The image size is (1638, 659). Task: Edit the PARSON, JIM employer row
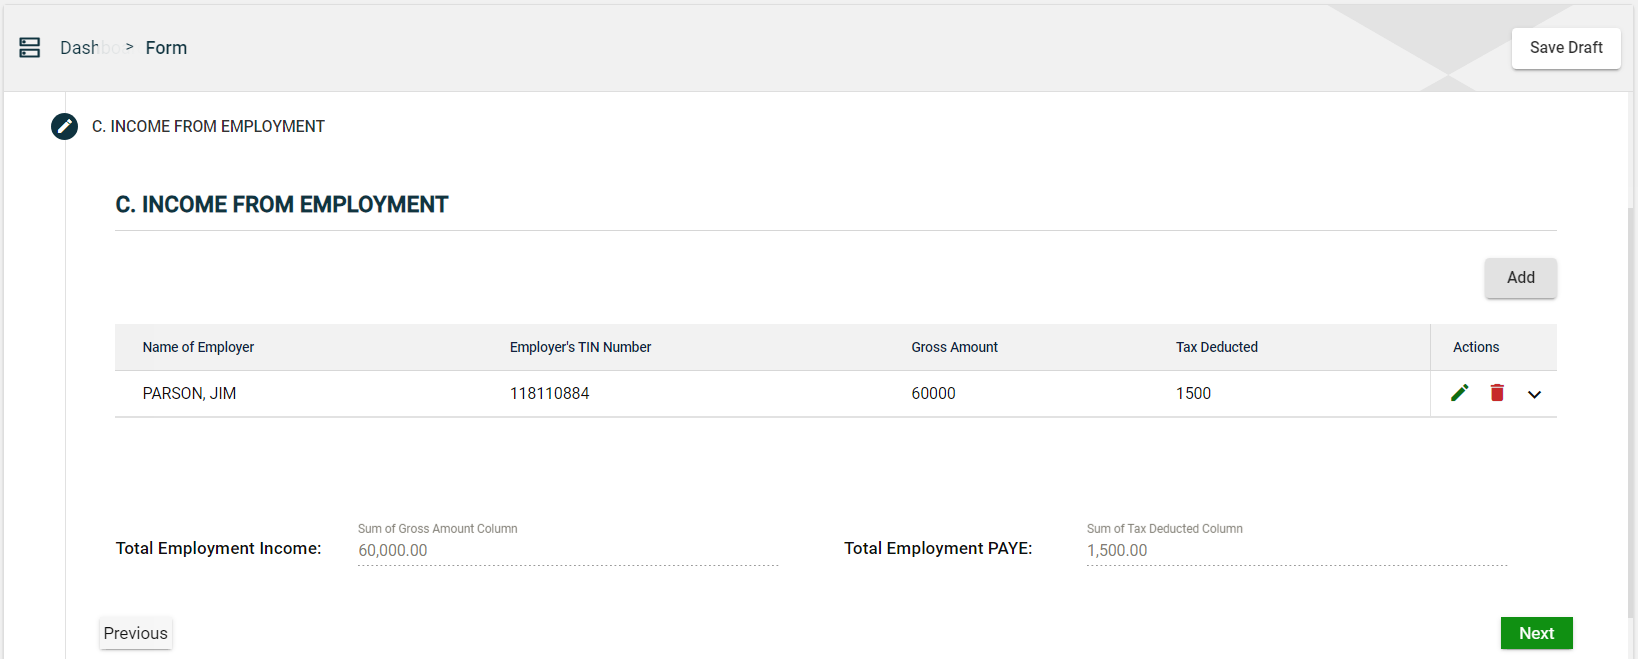pos(1459,393)
